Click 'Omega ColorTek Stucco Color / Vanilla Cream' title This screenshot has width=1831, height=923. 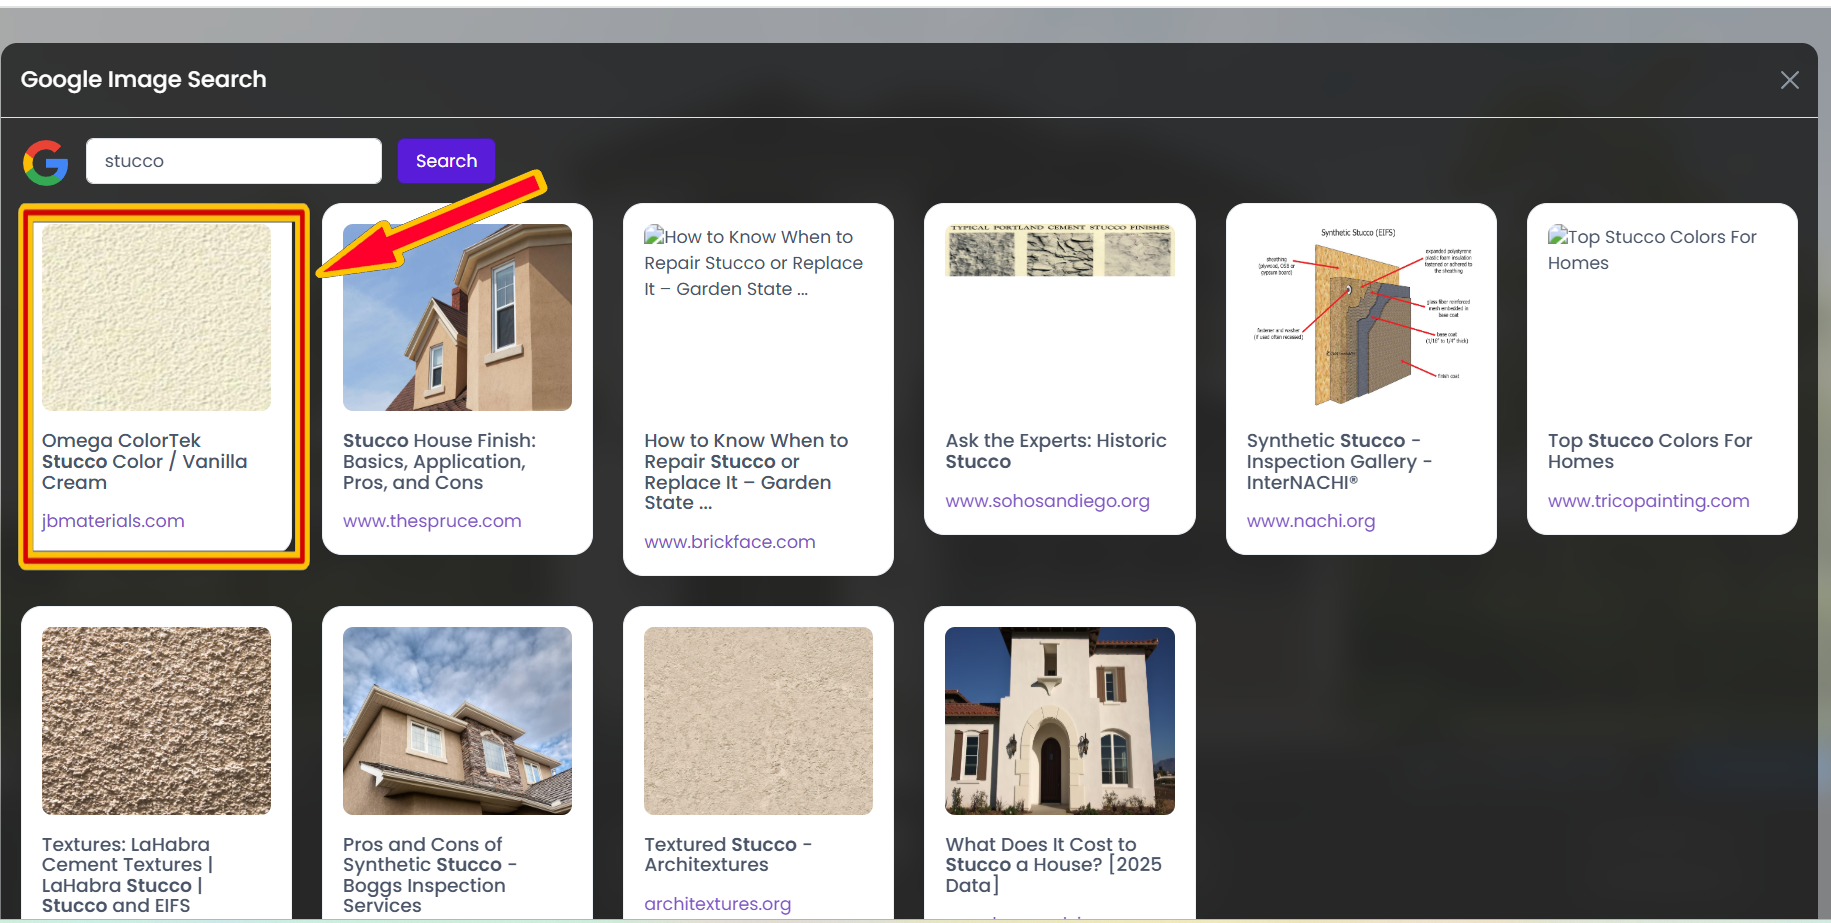pos(145,462)
